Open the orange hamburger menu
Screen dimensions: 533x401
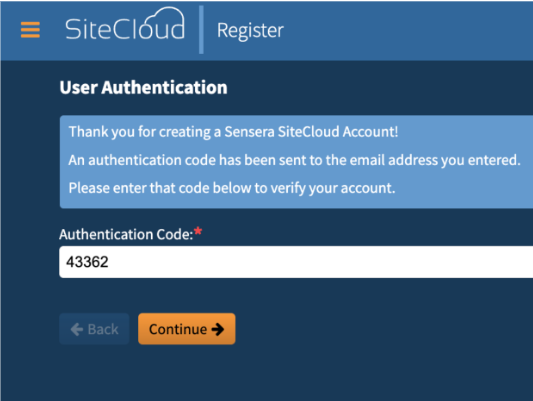pyautogui.click(x=30, y=30)
